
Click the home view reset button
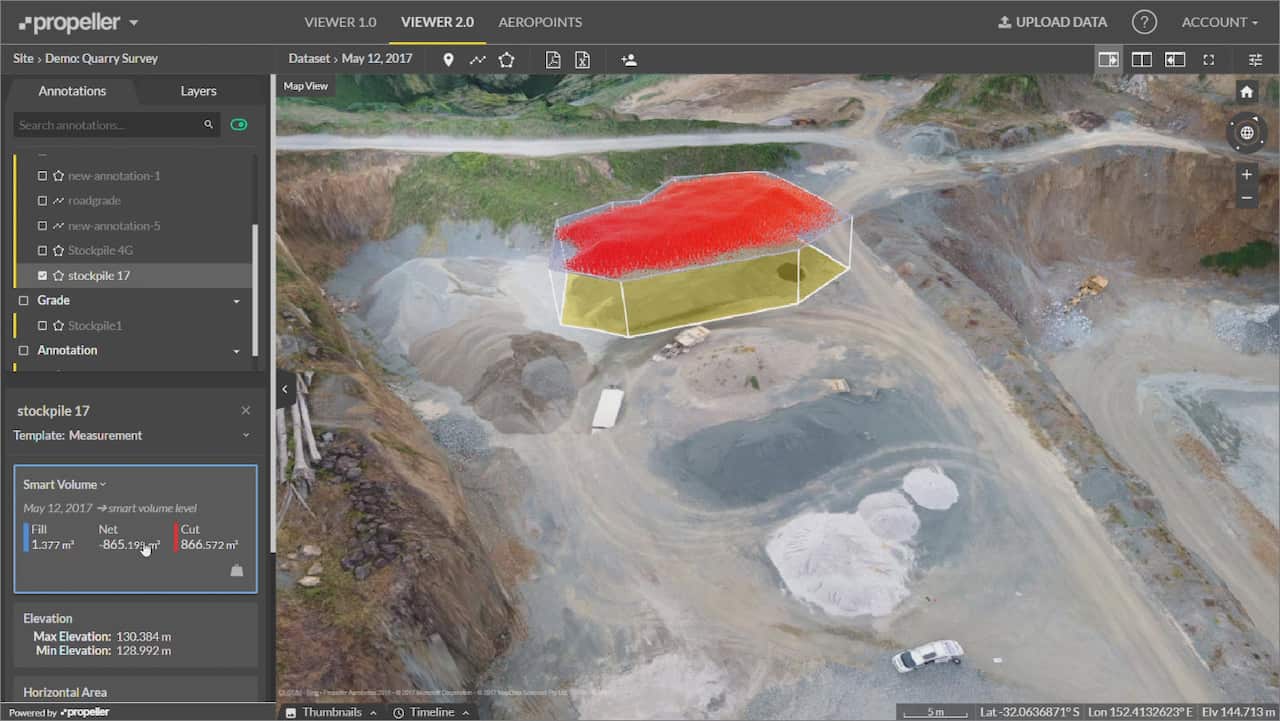pos(1246,92)
